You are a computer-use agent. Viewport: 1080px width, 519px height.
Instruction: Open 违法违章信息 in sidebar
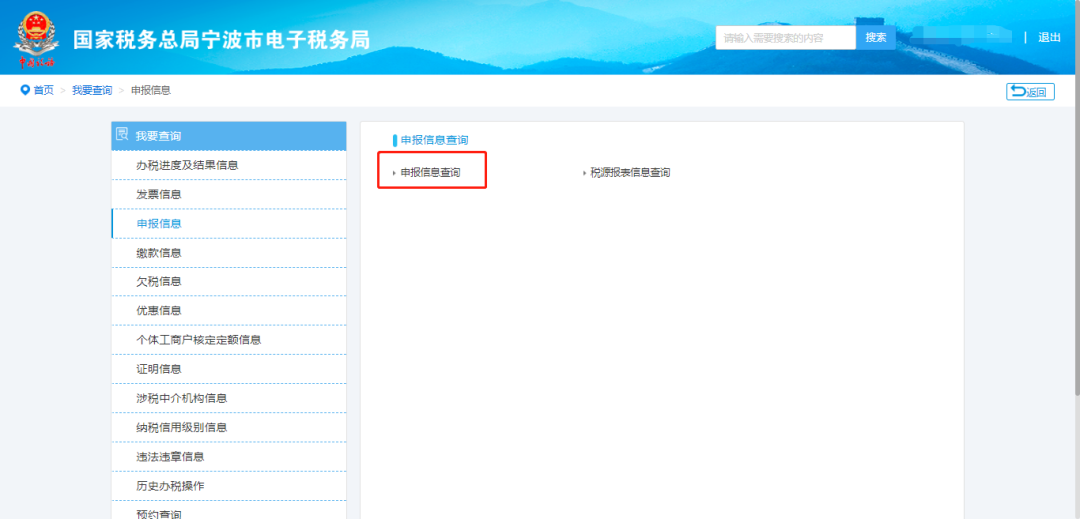(x=229, y=456)
